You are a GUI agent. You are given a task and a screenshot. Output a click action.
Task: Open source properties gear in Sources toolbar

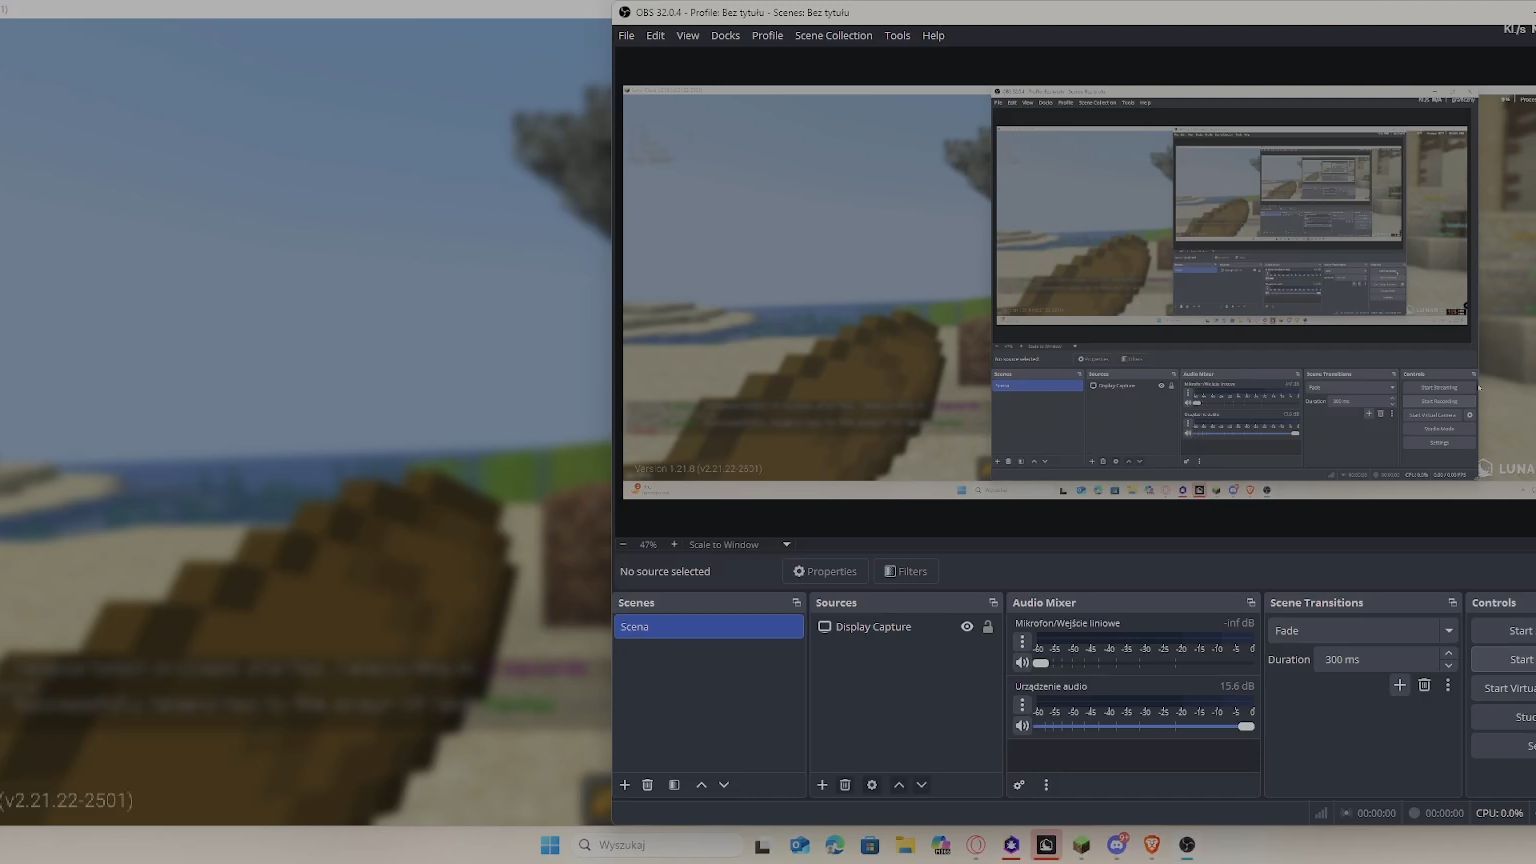point(872,785)
